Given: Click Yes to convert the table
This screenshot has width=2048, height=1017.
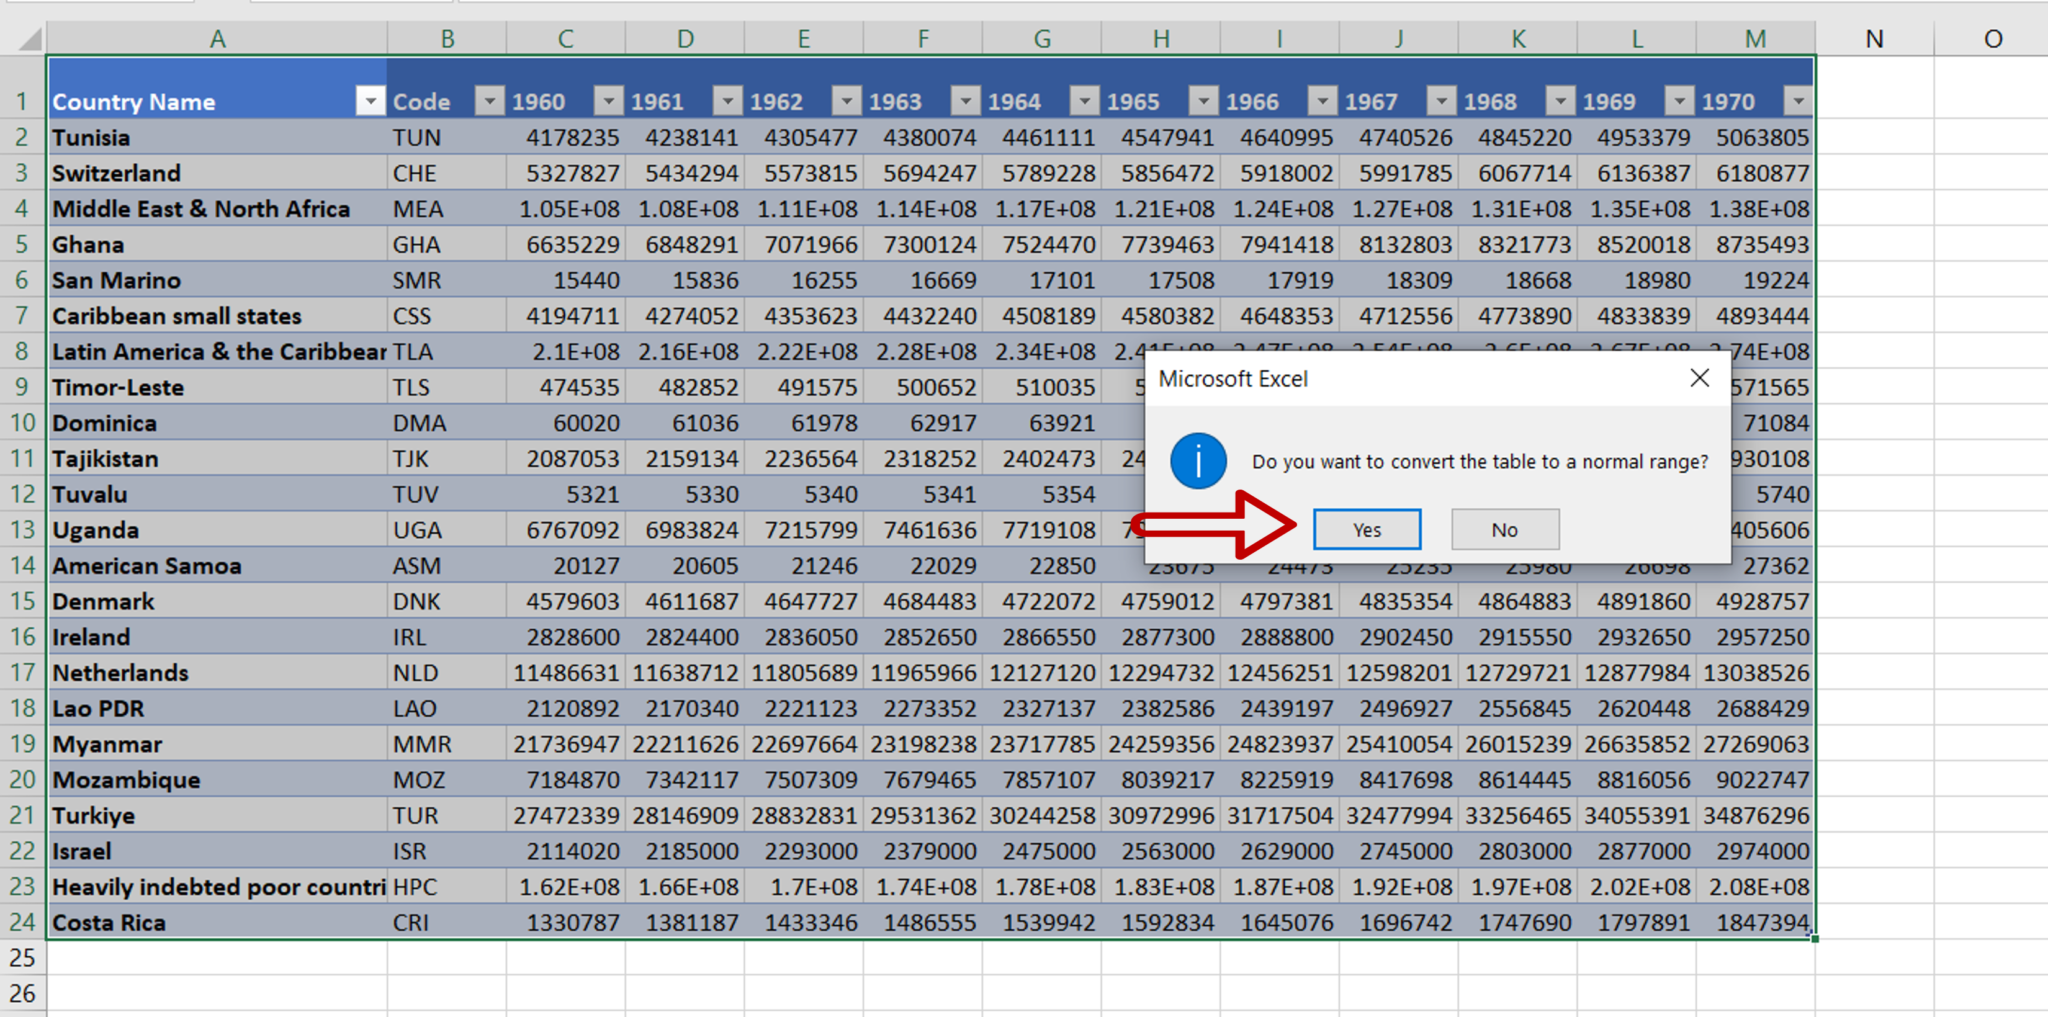Looking at the screenshot, I should 1366,529.
